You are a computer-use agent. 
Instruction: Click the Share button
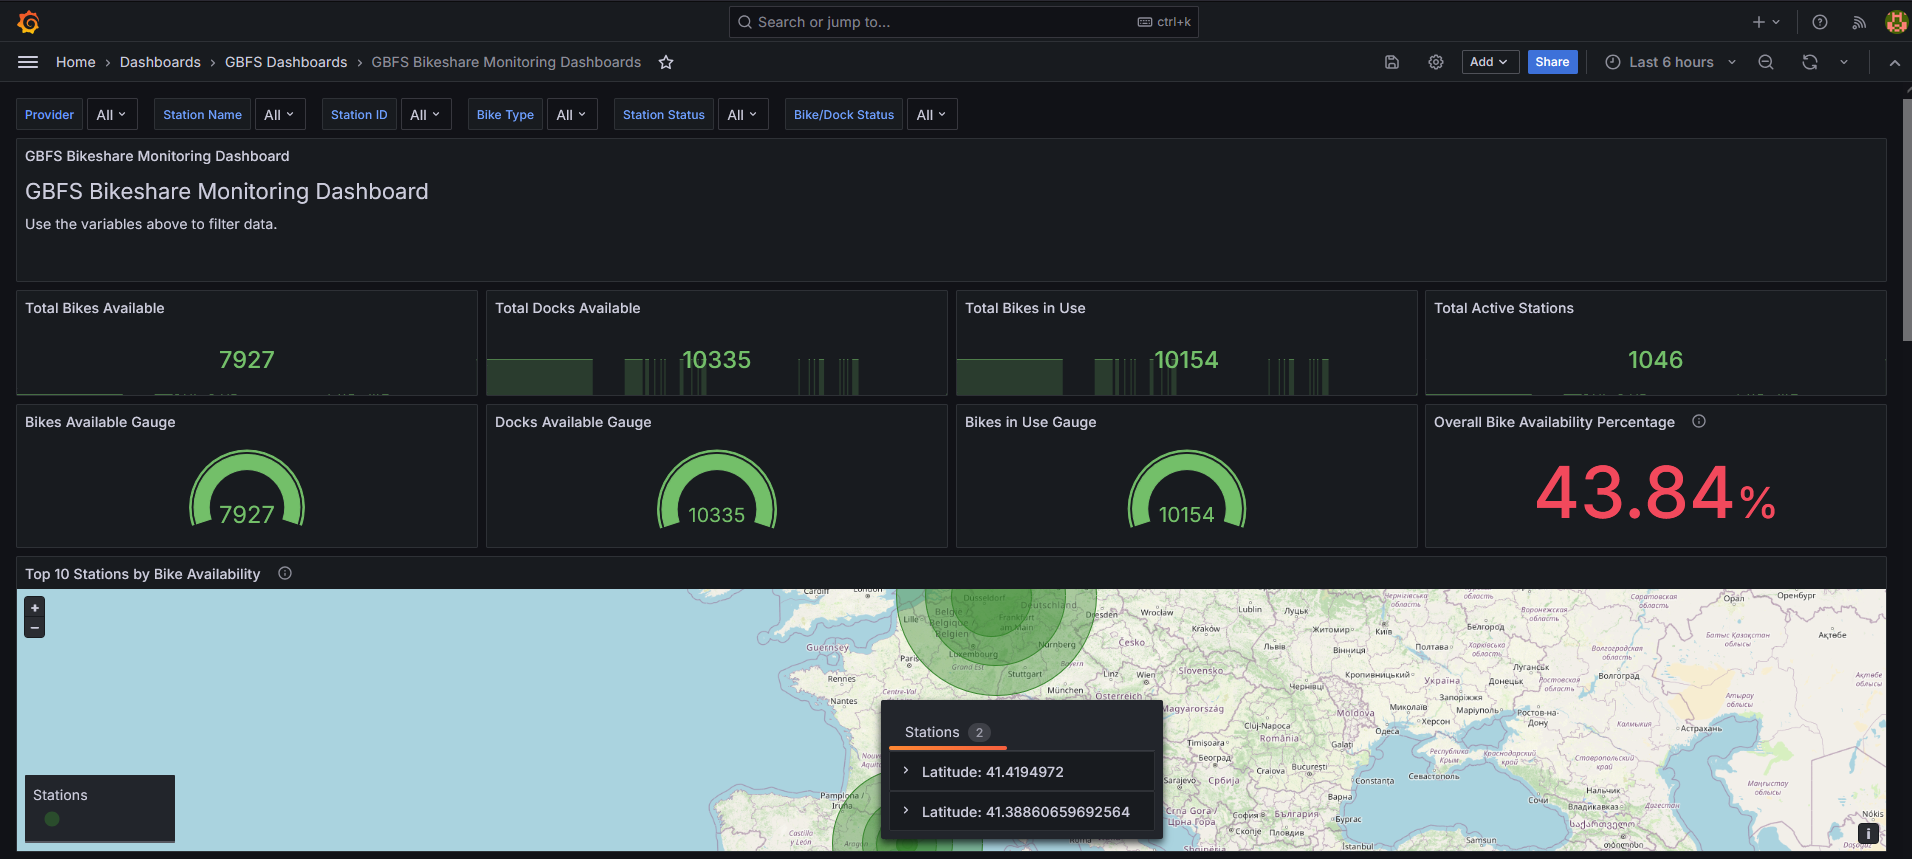point(1552,62)
